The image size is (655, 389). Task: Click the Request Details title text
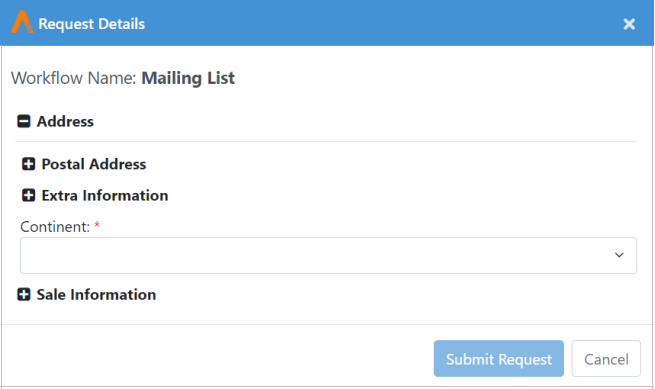point(91,24)
